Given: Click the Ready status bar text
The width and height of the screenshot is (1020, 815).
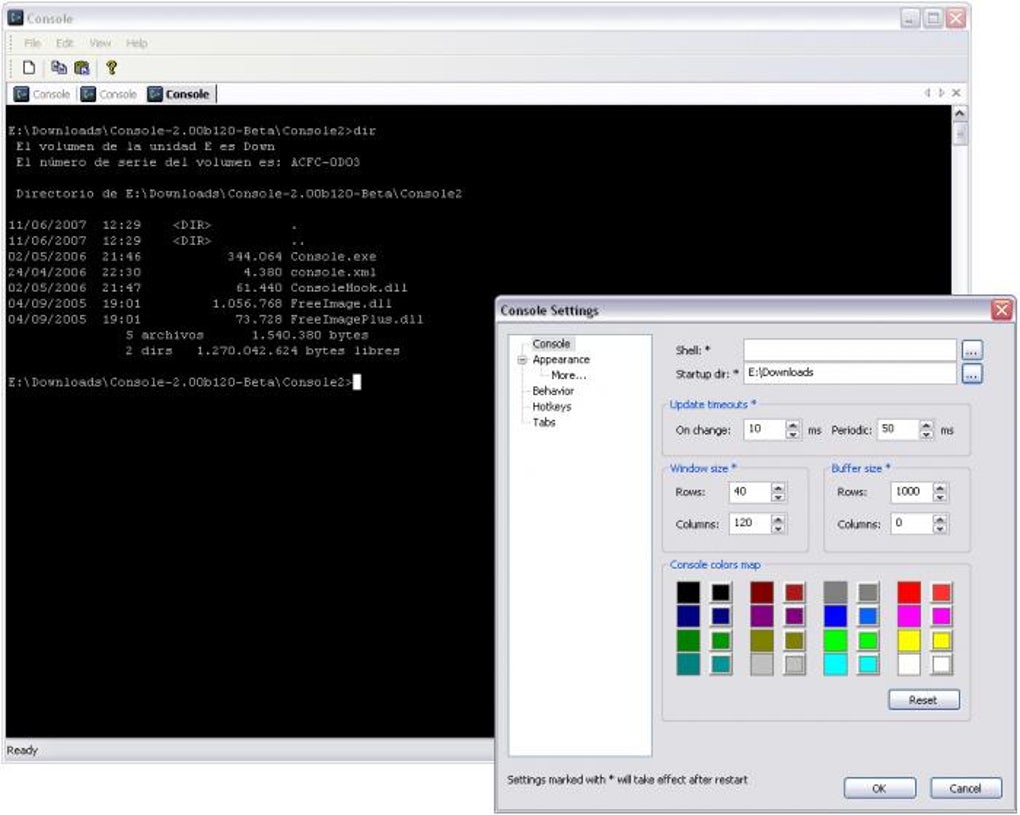Looking at the screenshot, I should (22, 751).
